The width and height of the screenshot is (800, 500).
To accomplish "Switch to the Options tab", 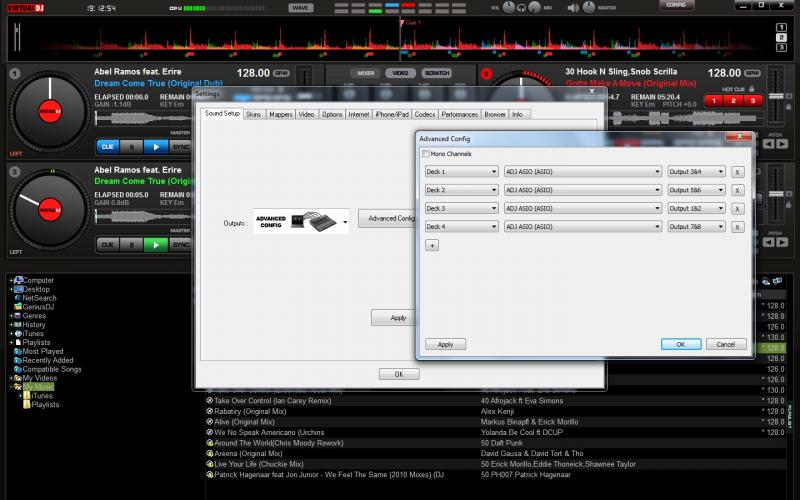I will point(332,115).
